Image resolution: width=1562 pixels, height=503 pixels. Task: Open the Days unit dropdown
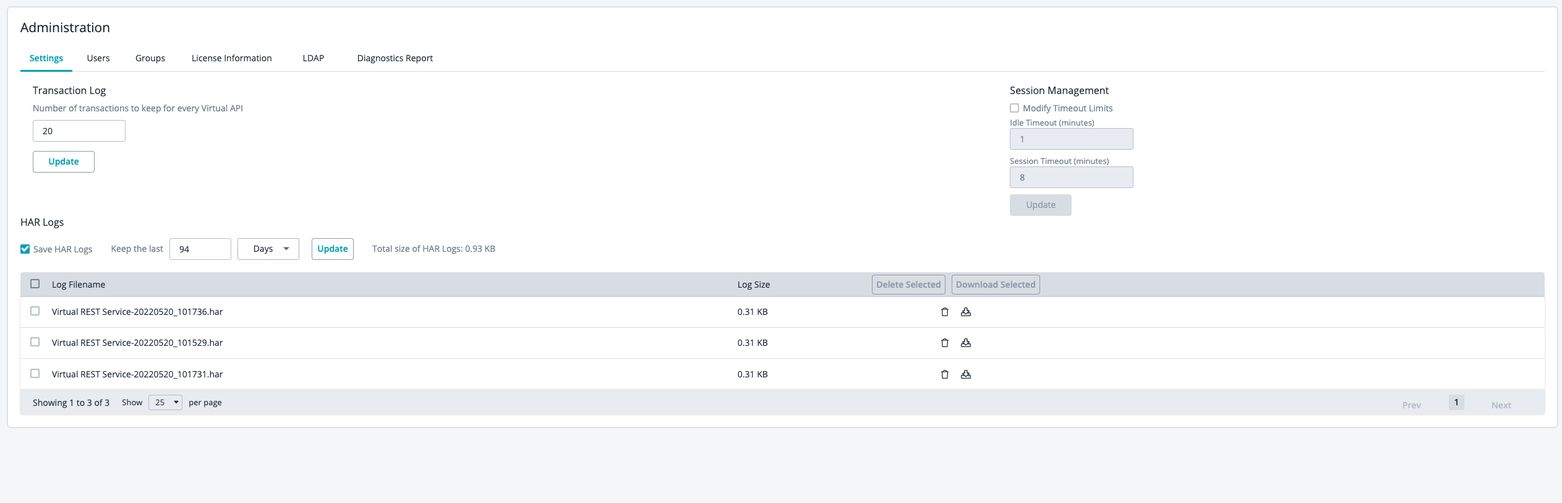[268, 249]
